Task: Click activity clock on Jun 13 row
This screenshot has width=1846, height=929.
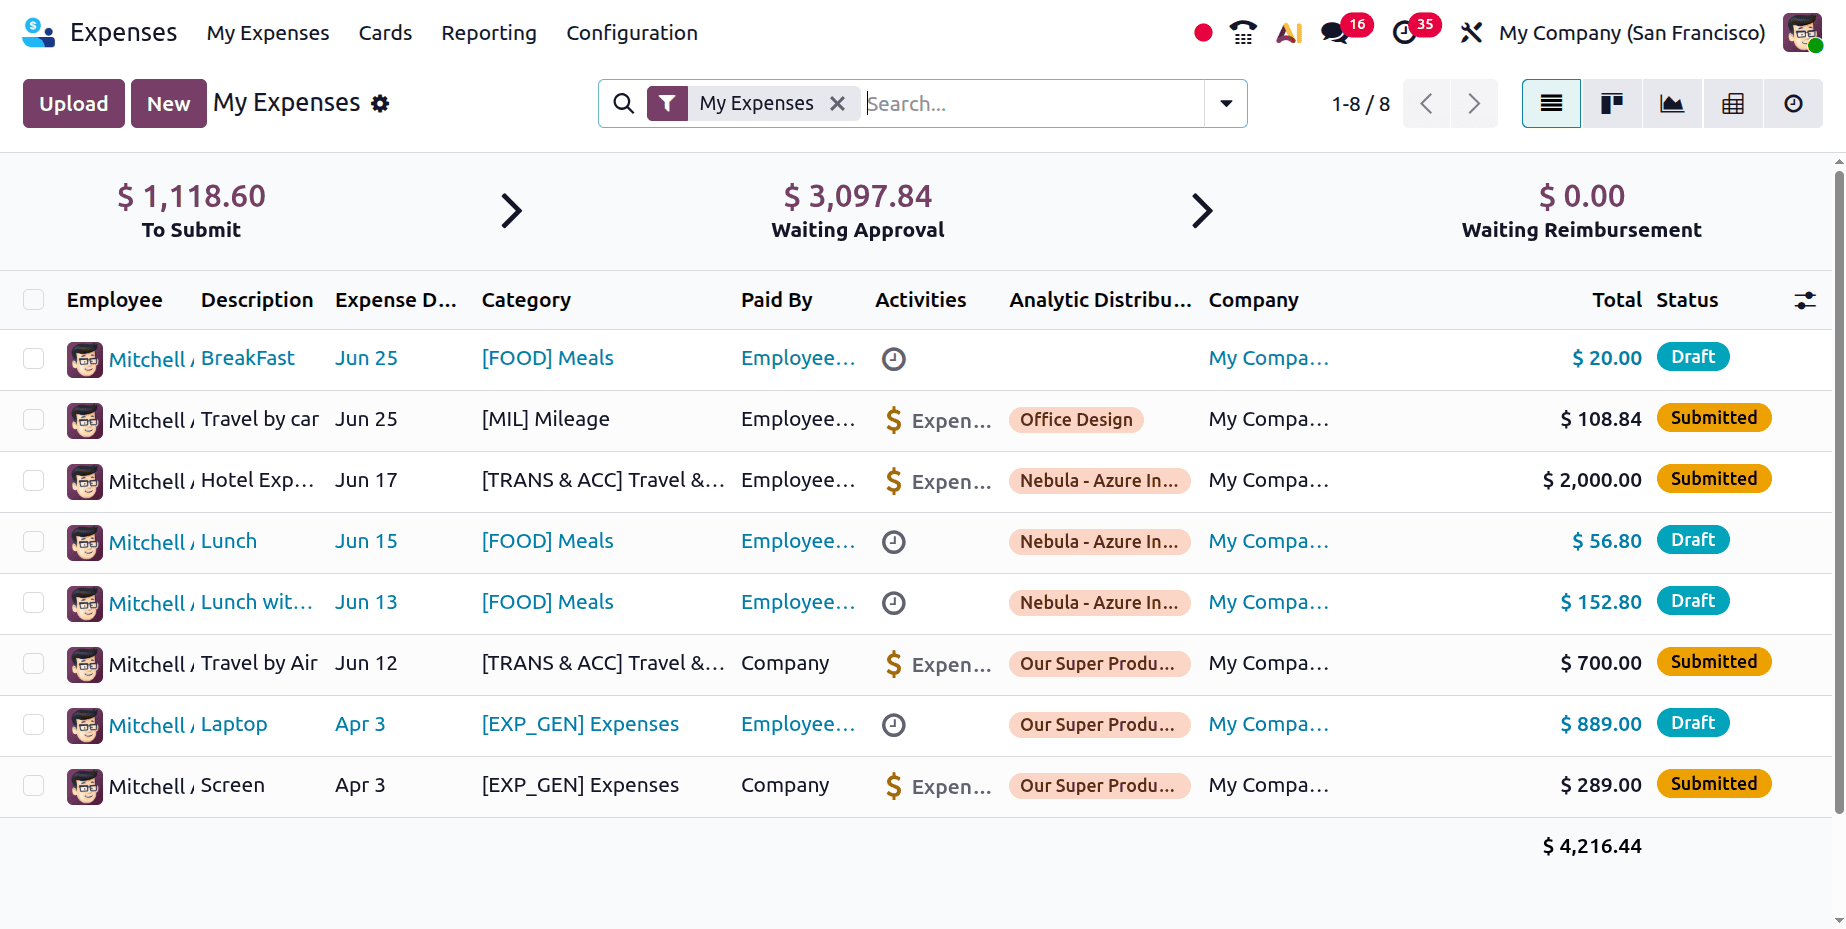Action: click(894, 603)
